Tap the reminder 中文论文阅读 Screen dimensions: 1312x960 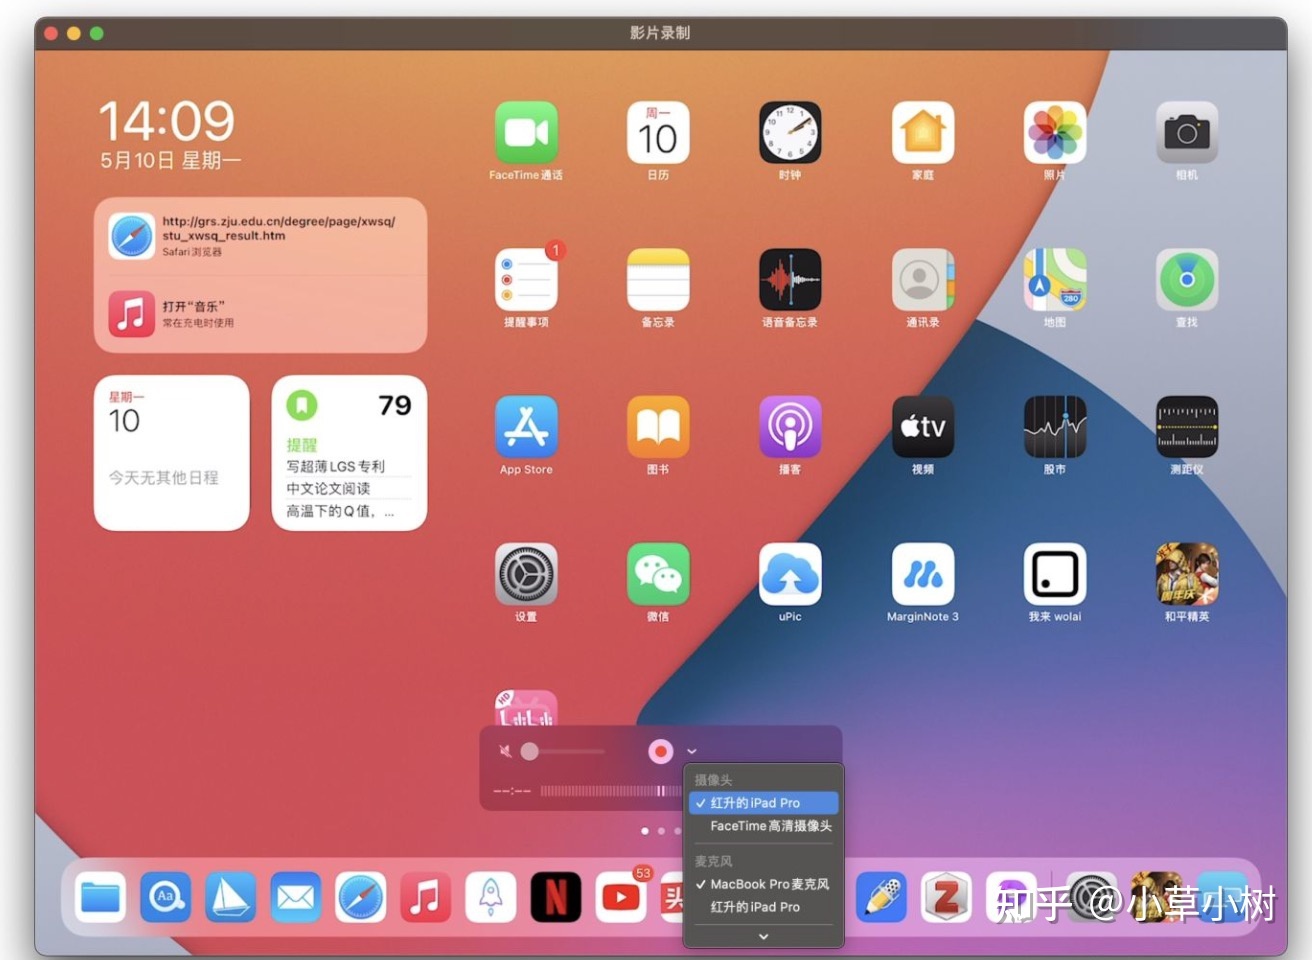(328, 488)
